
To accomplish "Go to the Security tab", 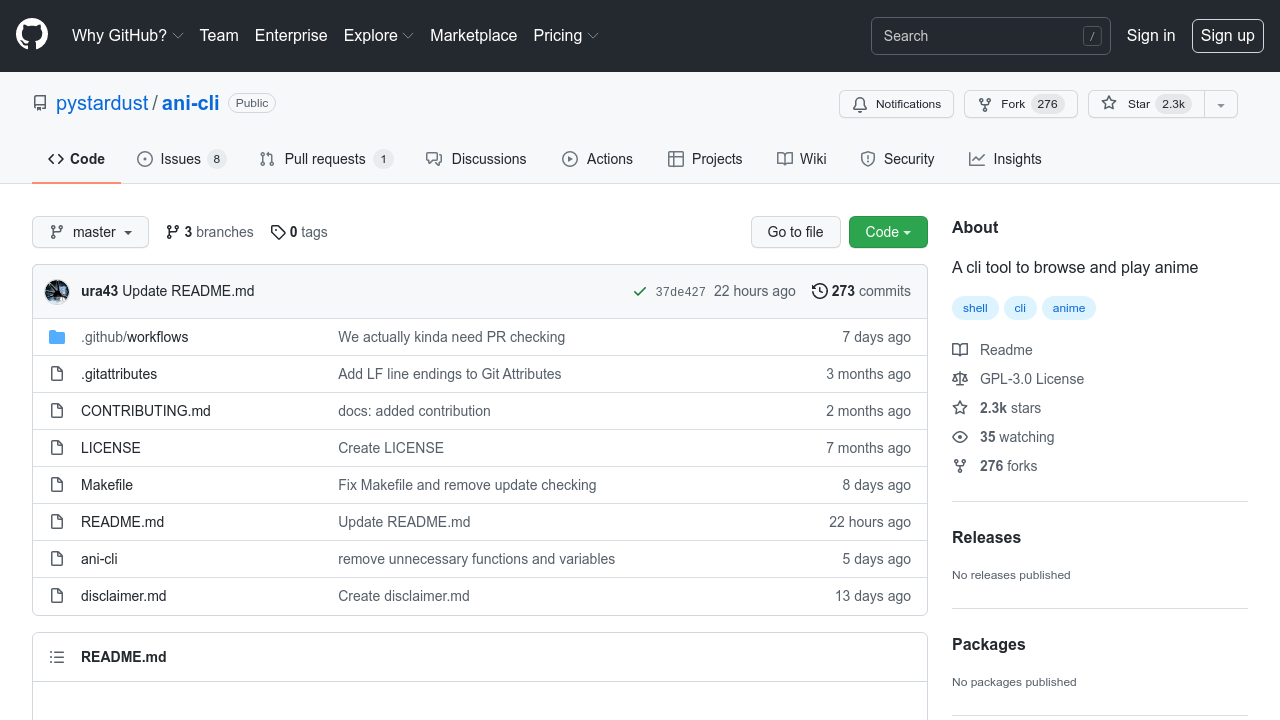I will [898, 159].
